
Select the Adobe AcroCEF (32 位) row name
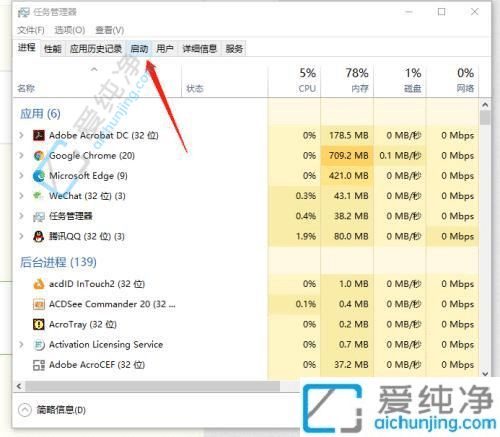(x=97, y=365)
